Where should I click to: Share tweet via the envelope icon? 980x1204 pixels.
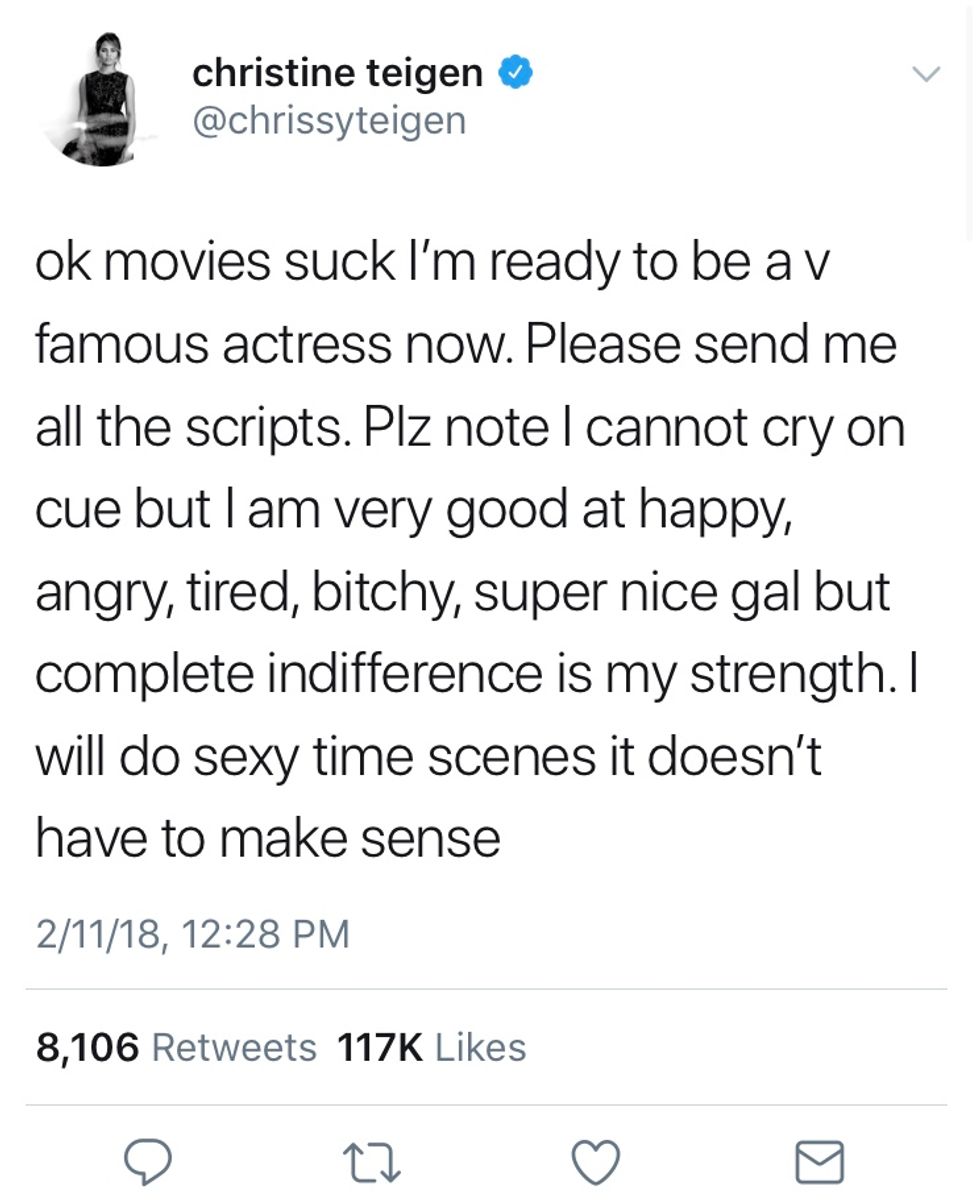819,1162
